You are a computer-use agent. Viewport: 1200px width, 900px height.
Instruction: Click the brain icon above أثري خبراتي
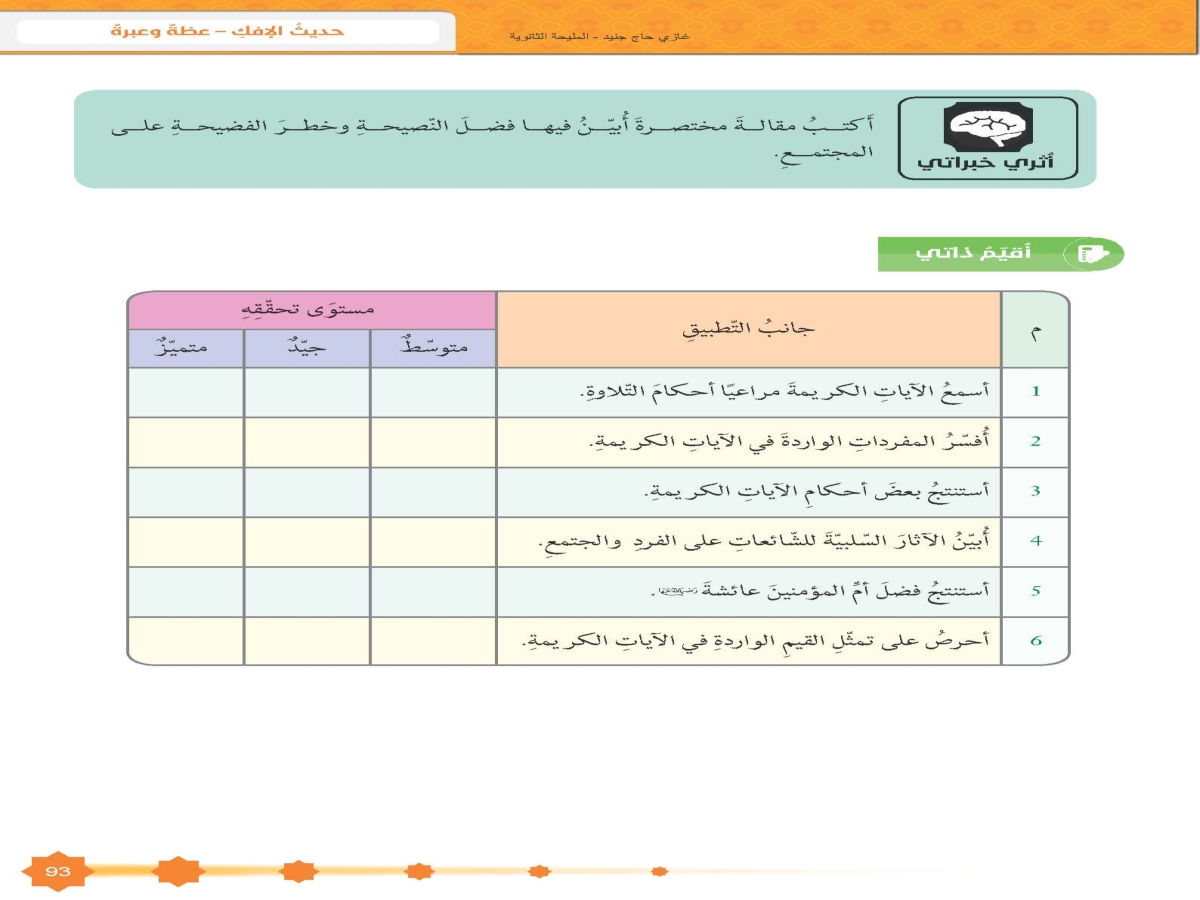(988, 126)
